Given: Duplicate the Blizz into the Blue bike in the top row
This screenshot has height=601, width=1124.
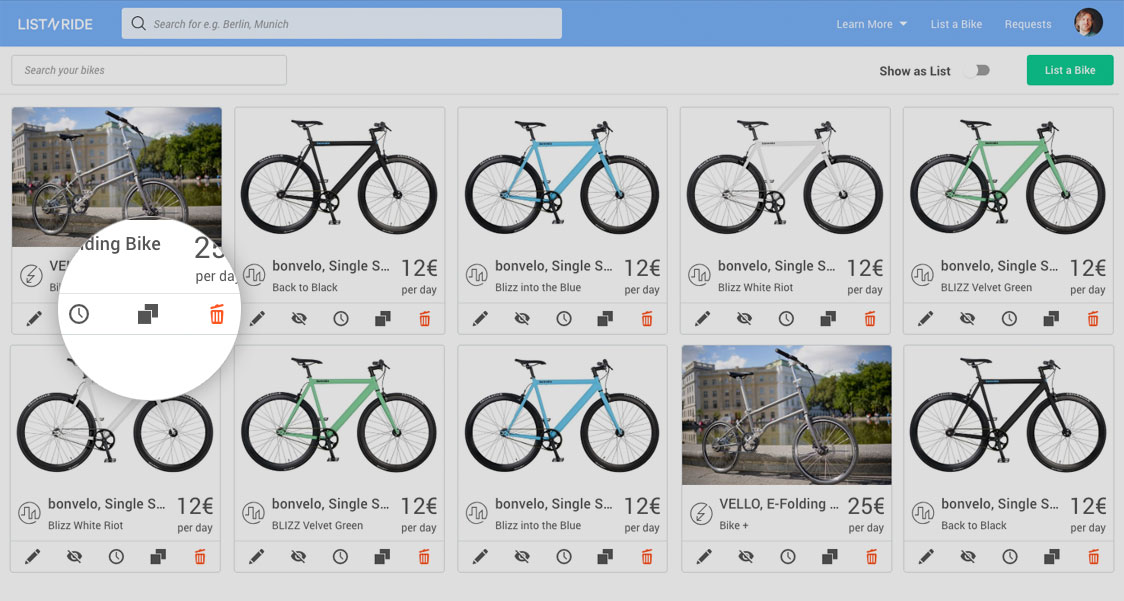Looking at the screenshot, I should (x=605, y=319).
